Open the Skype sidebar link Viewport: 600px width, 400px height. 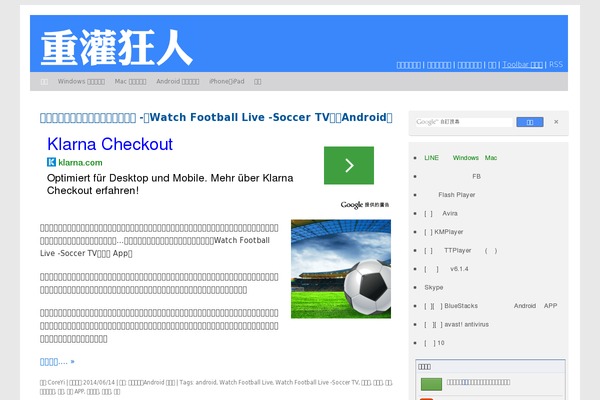434,287
